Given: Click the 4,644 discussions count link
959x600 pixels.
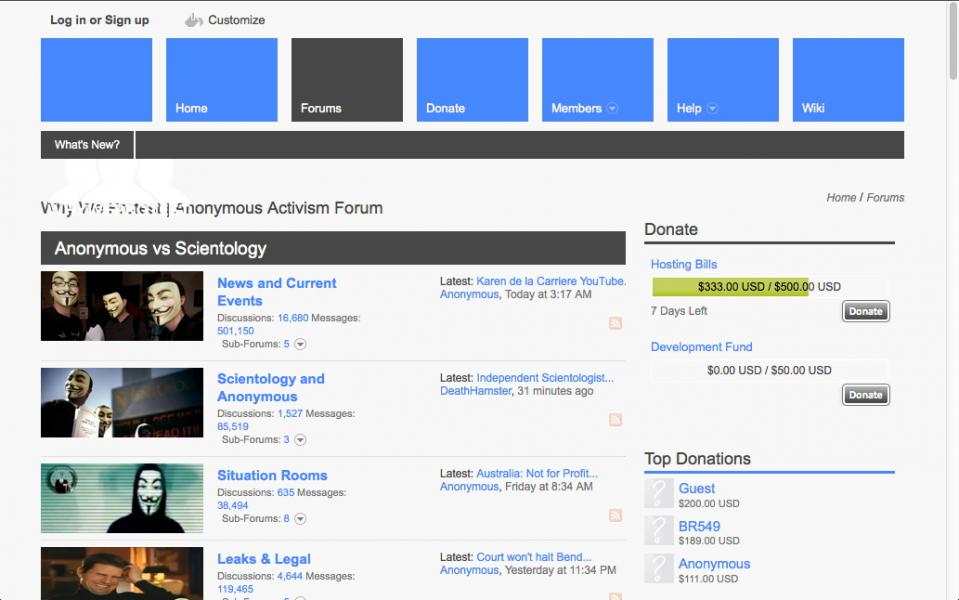Looking at the screenshot, I should 290,576.
